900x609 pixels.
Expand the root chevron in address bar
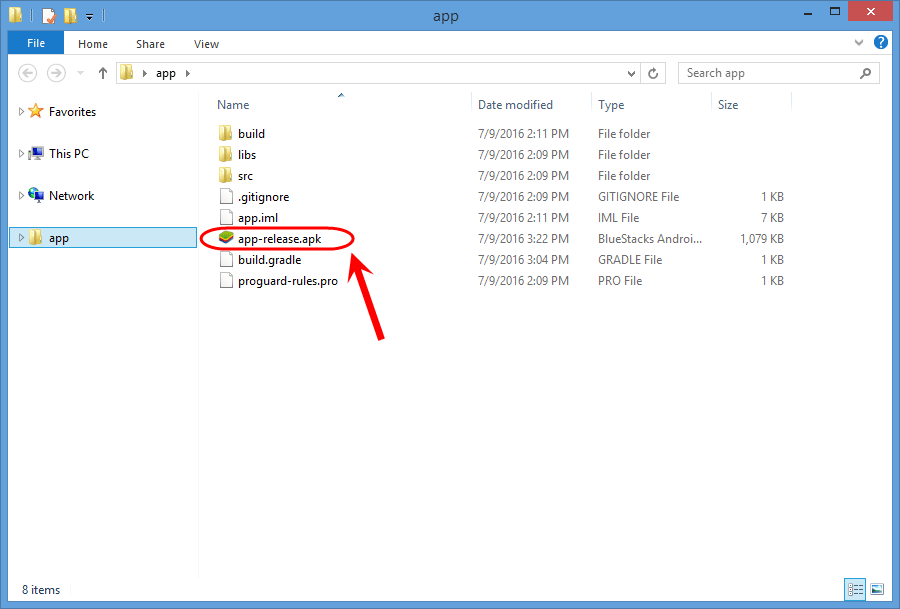145,73
